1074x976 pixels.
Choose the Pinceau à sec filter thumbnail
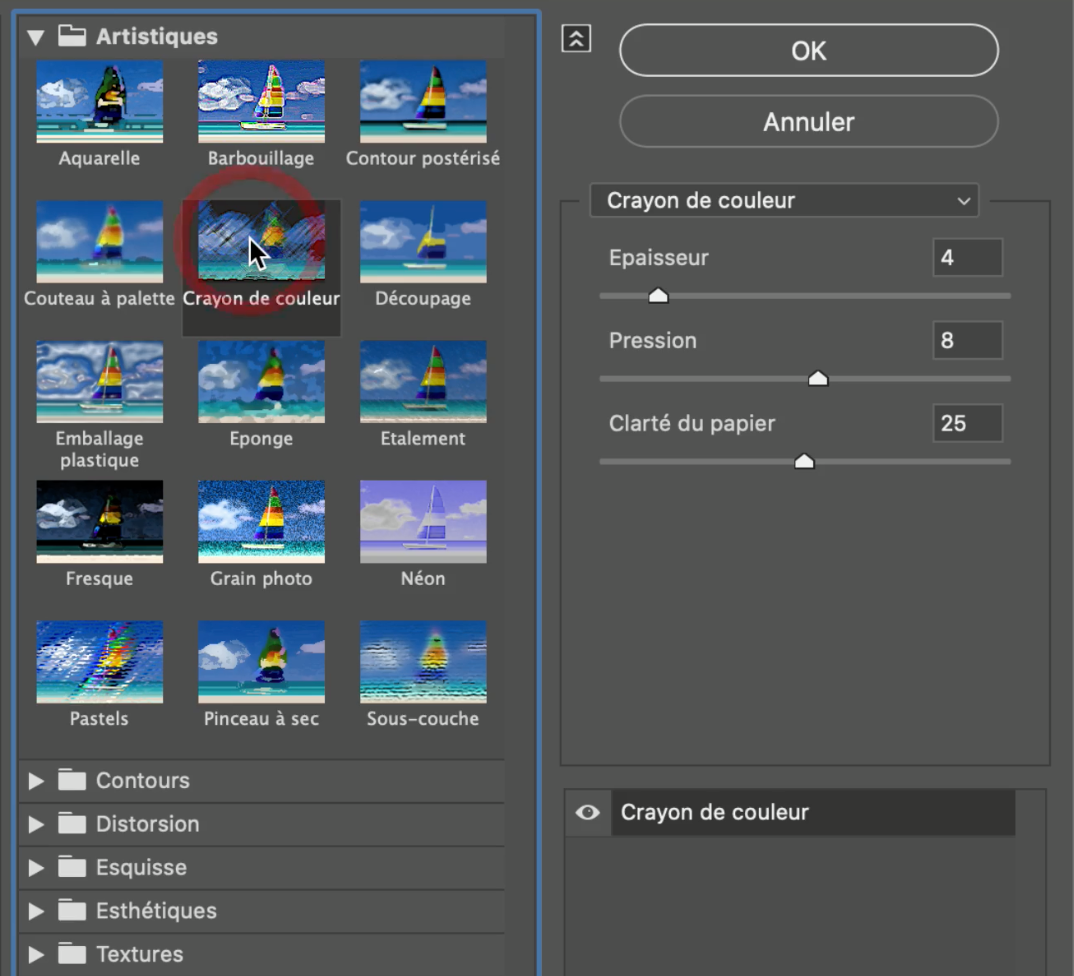click(x=262, y=662)
